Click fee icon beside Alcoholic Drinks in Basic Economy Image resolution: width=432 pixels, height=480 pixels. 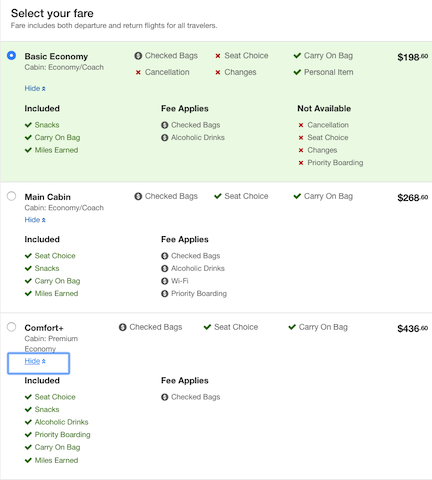tap(165, 138)
